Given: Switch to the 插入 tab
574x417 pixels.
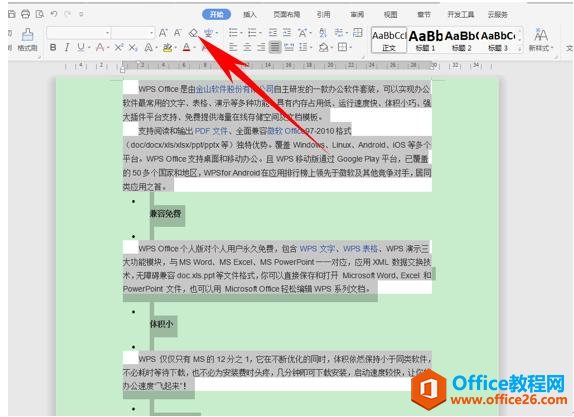Looking at the screenshot, I should (249, 14).
